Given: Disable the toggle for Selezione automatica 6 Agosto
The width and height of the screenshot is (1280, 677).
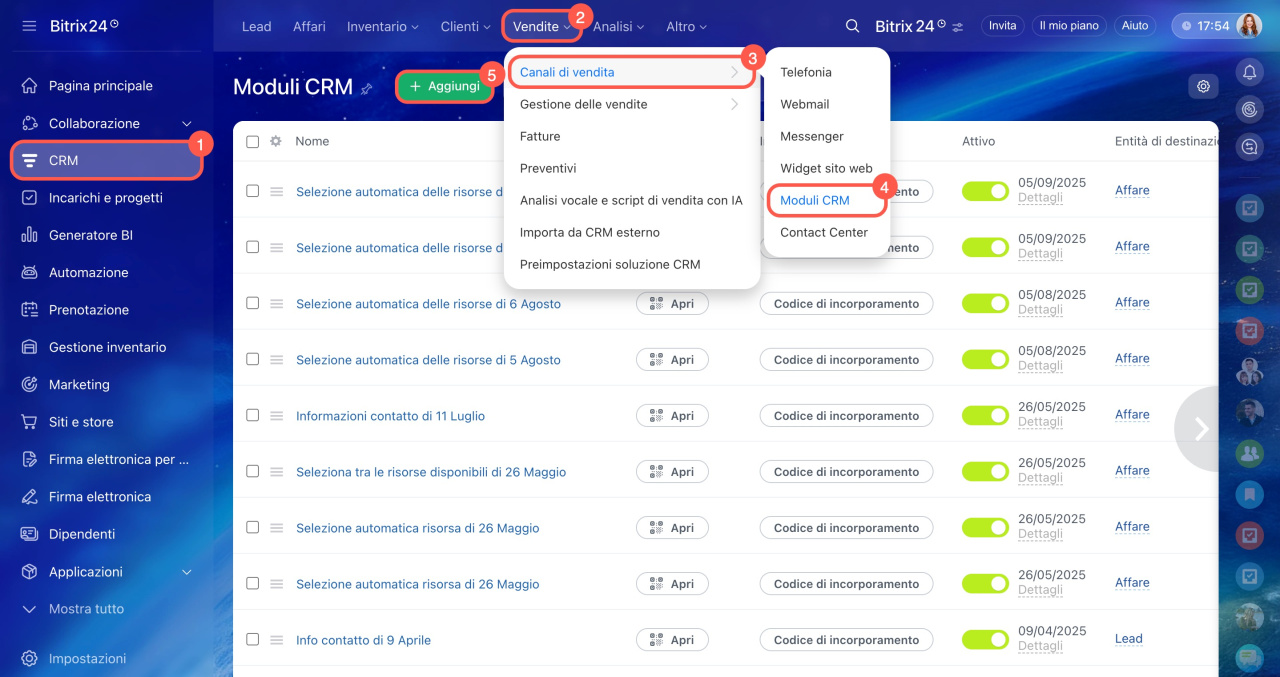Looking at the screenshot, I should pyautogui.click(x=985, y=303).
